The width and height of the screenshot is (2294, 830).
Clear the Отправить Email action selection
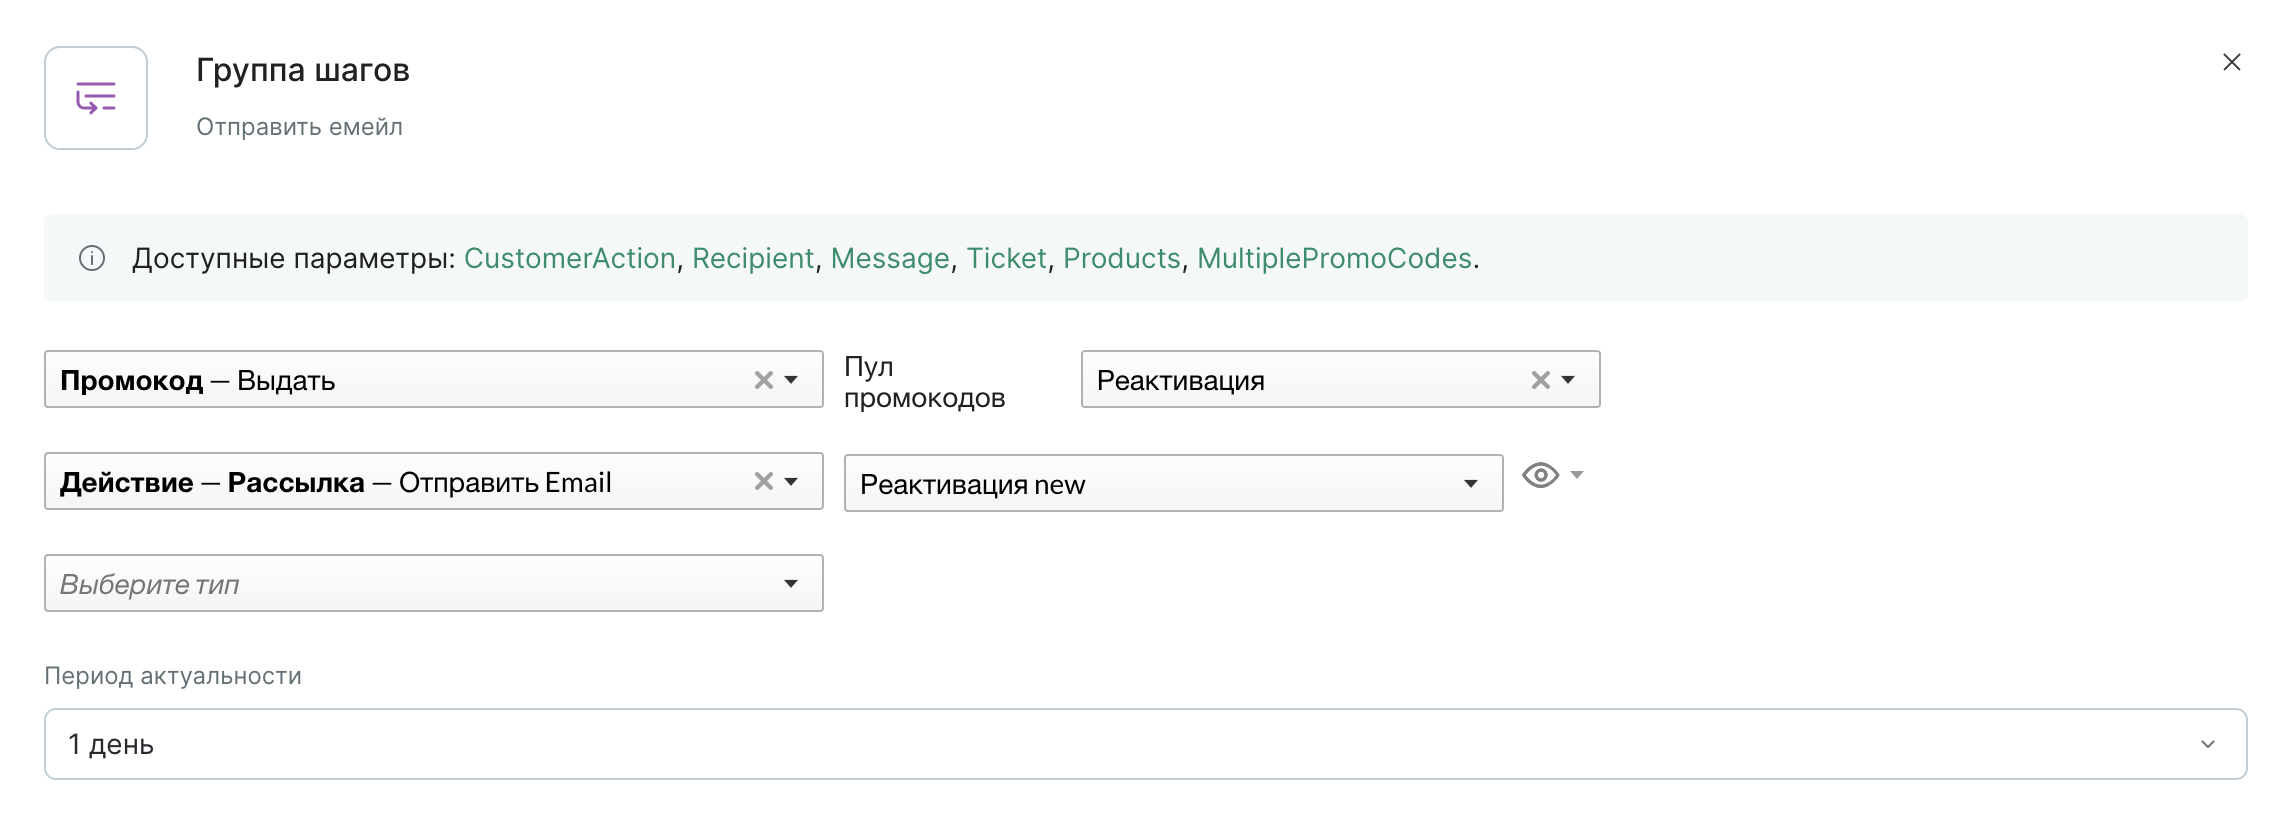pyautogui.click(x=764, y=481)
